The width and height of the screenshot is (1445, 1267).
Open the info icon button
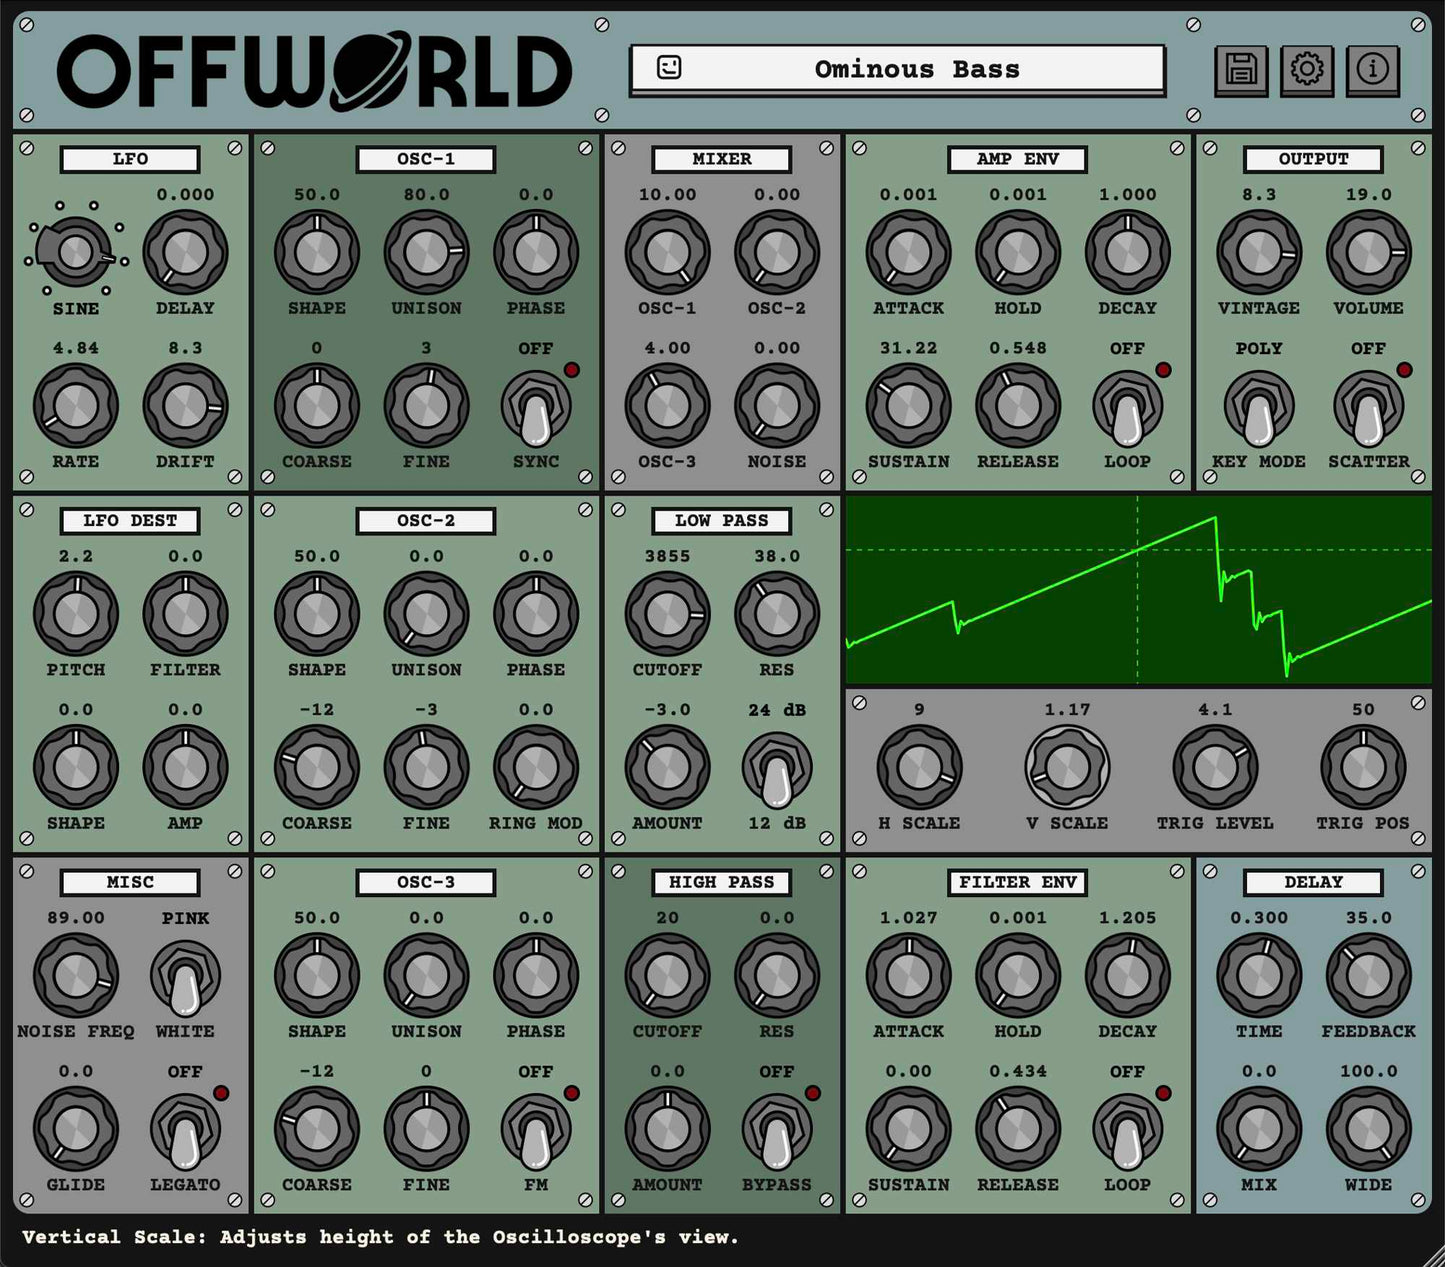point(1373,70)
